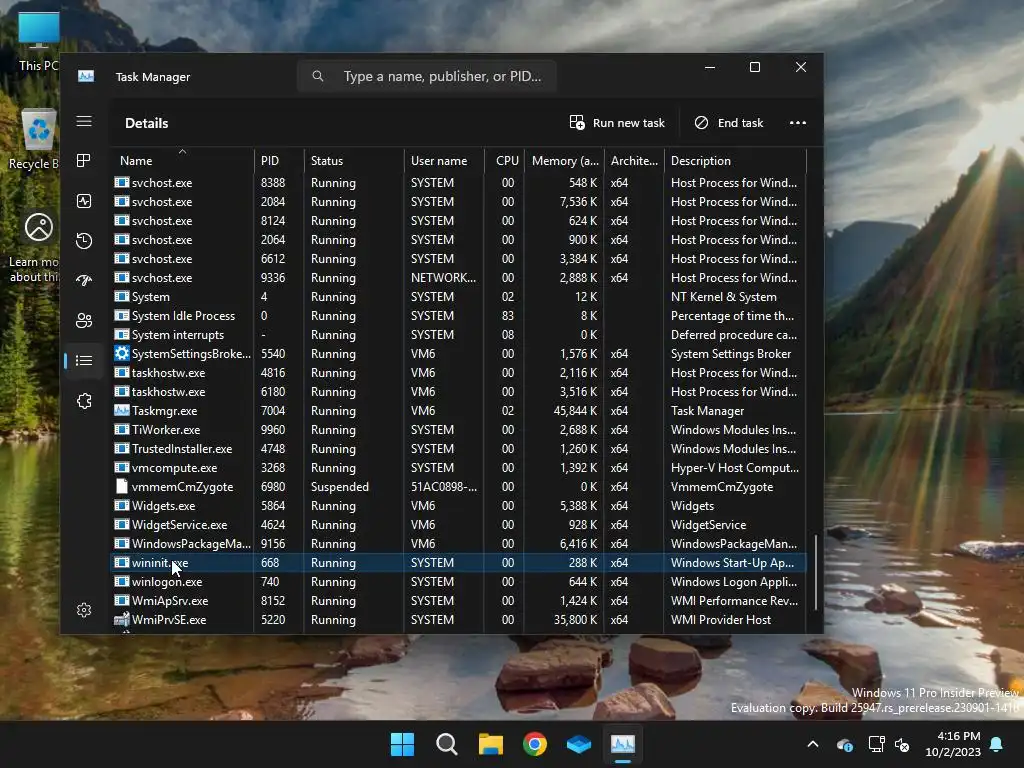Viewport: 1024px width, 768px height.
Task: Sort by Description column header
Action: pyautogui.click(x=735, y=161)
